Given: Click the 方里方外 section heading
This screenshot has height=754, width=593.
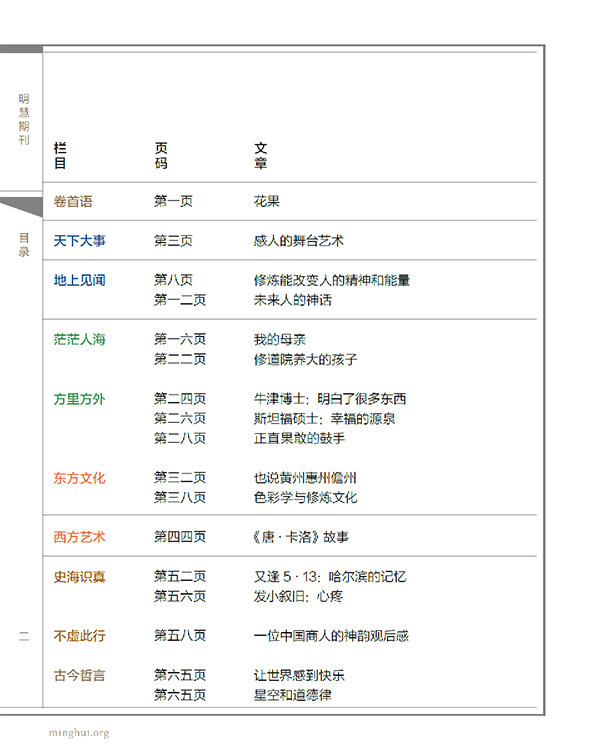Looking at the screenshot, I should pos(79,399).
